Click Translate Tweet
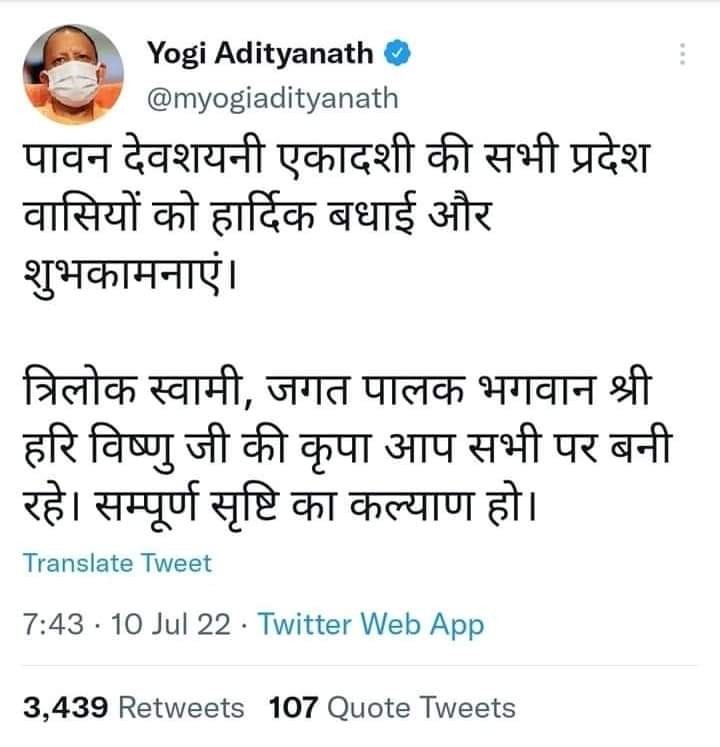720x747 pixels. pos(117,563)
